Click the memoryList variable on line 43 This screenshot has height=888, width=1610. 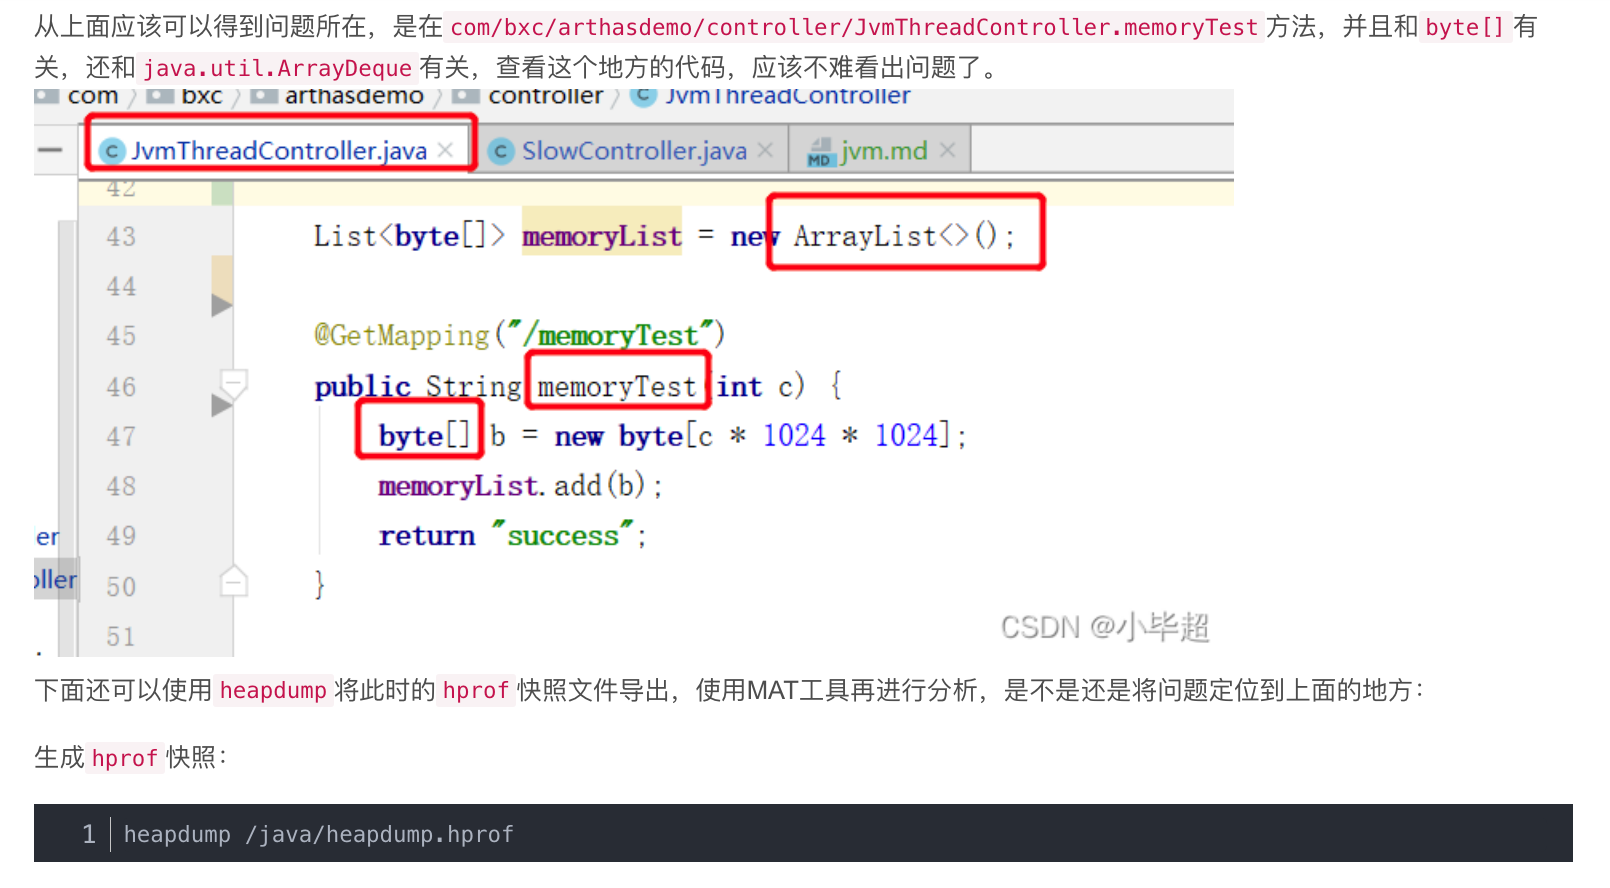602,236
